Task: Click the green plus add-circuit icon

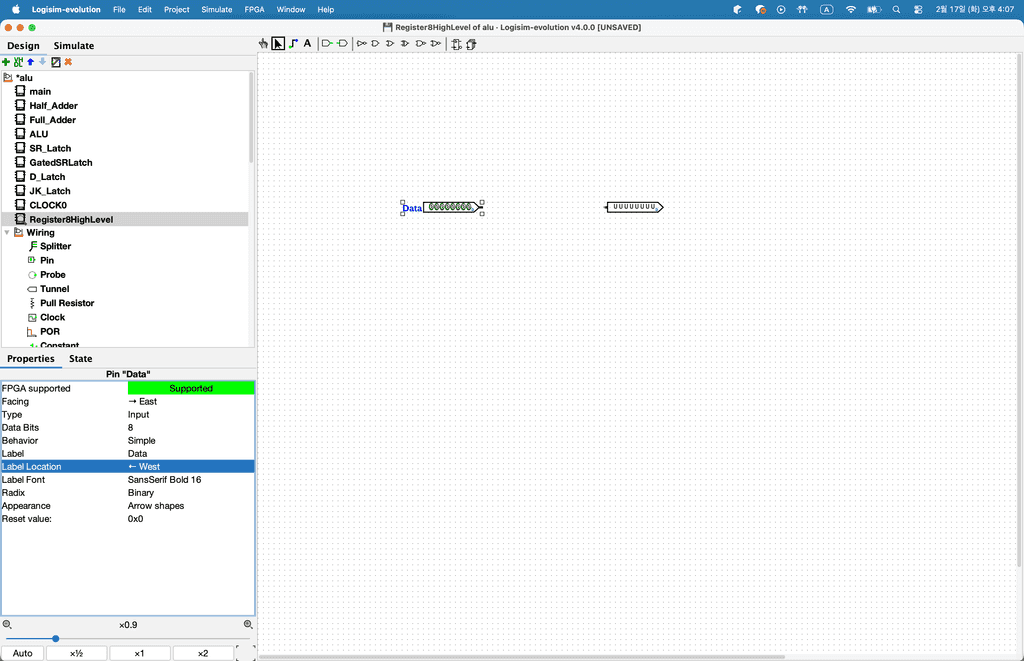Action: (x=6, y=62)
